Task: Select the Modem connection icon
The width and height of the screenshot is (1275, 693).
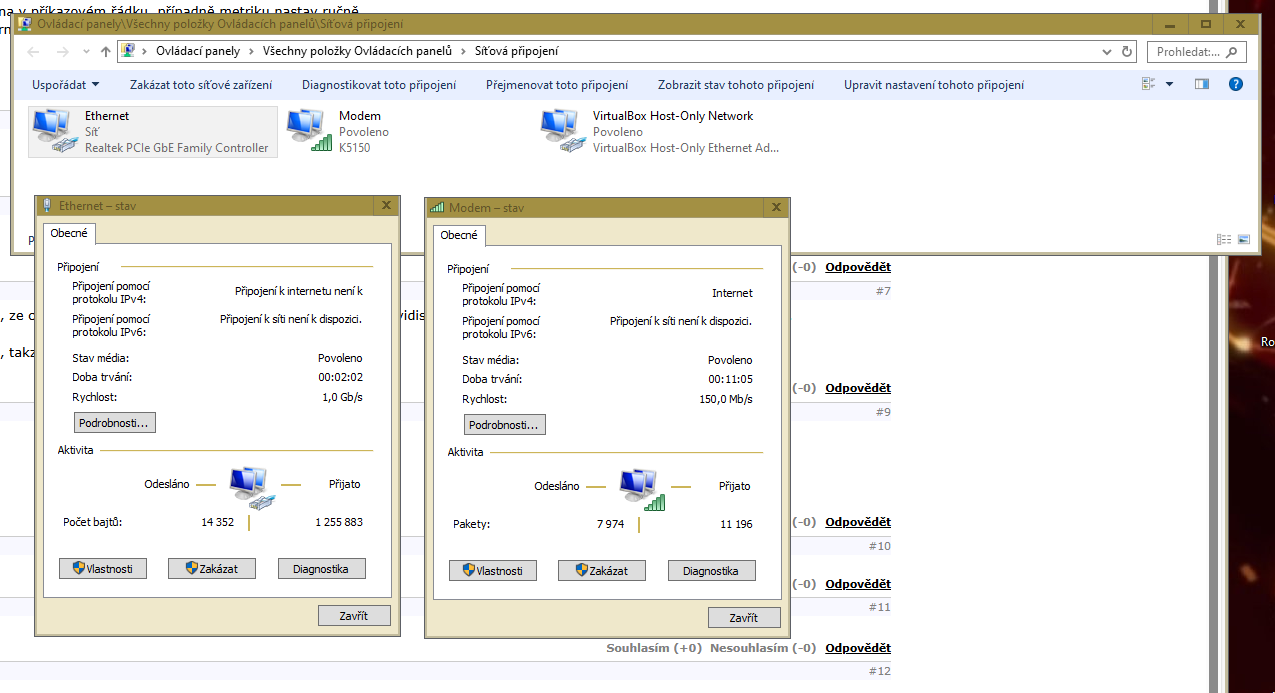Action: (309, 132)
